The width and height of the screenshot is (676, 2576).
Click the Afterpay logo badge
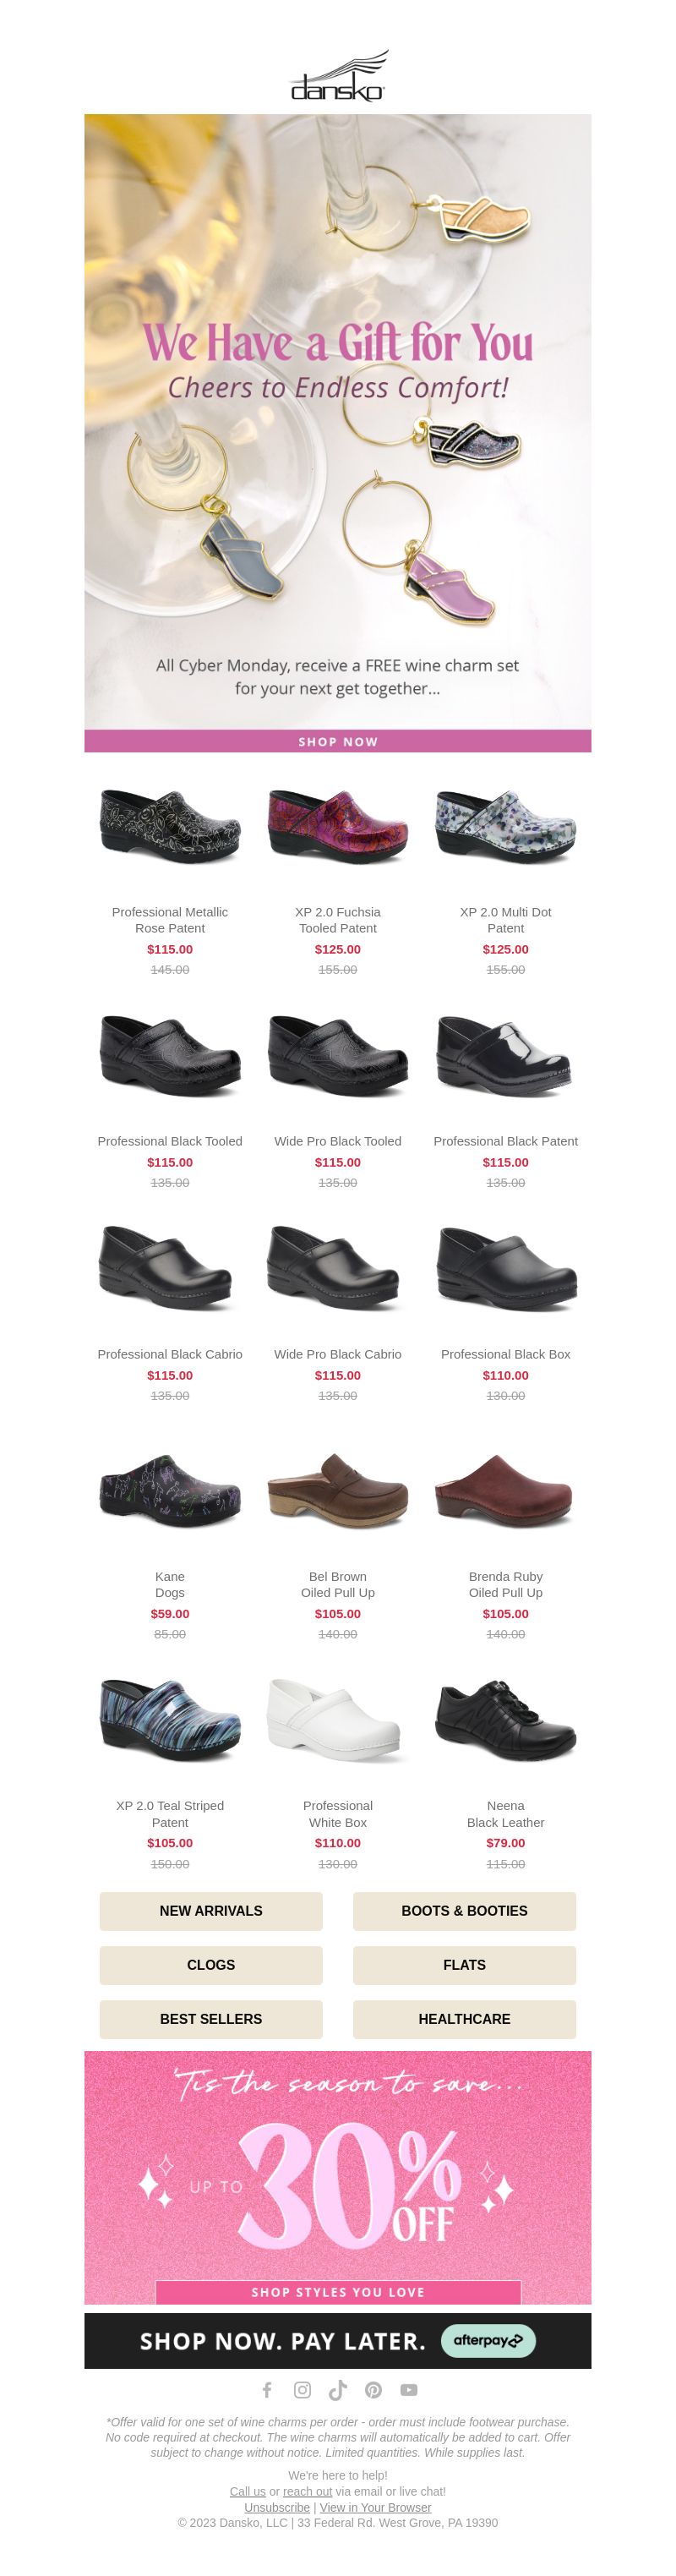[x=488, y=2340]
